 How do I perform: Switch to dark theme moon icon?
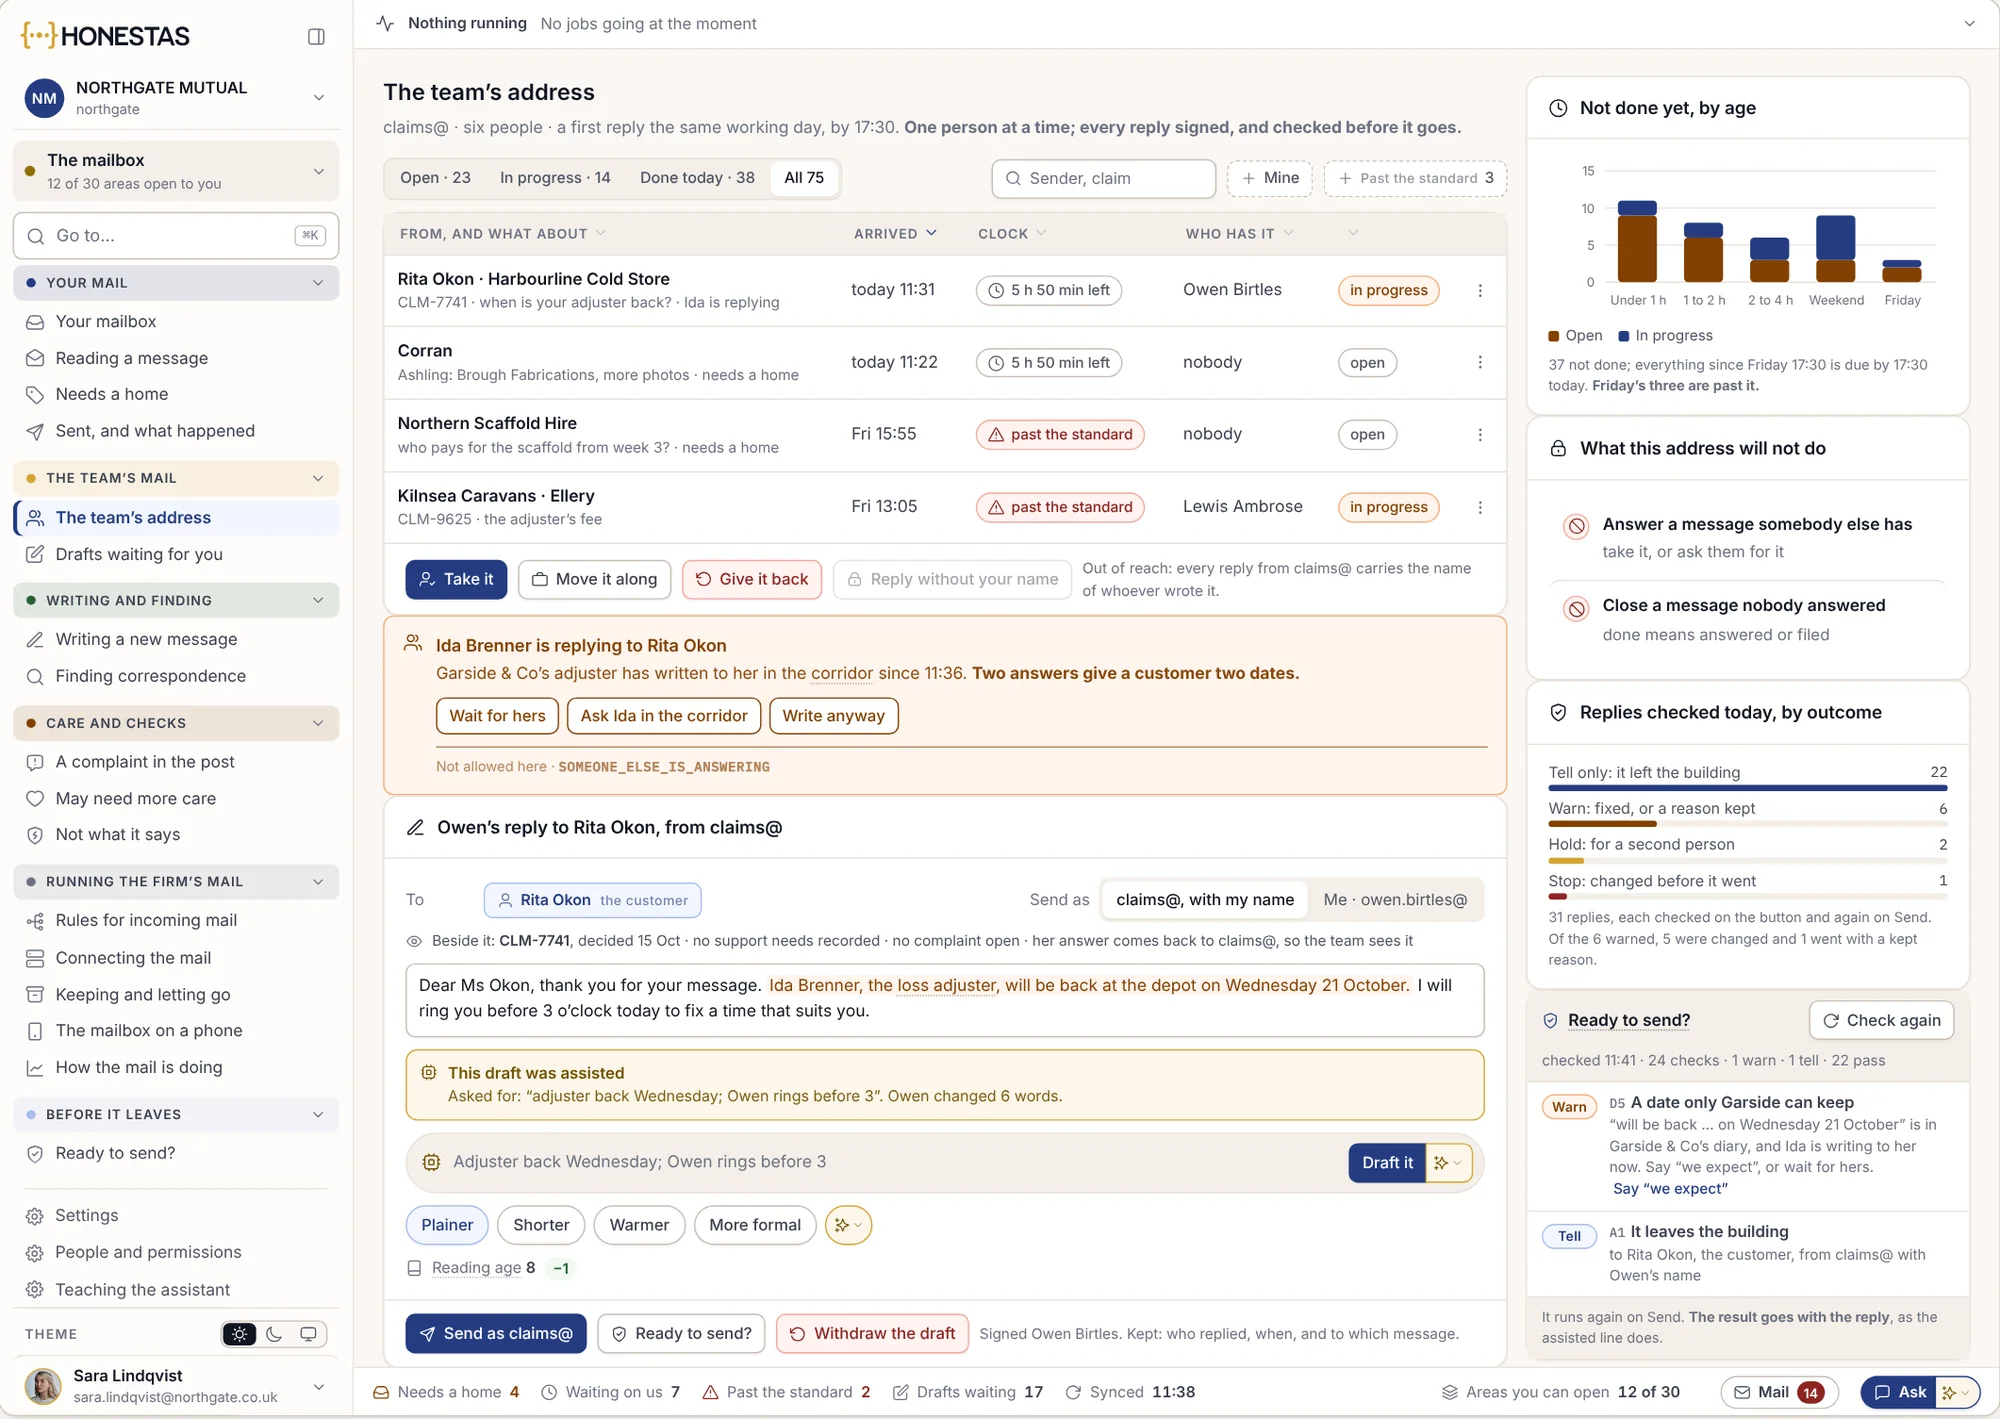(x=274, y=1334)
